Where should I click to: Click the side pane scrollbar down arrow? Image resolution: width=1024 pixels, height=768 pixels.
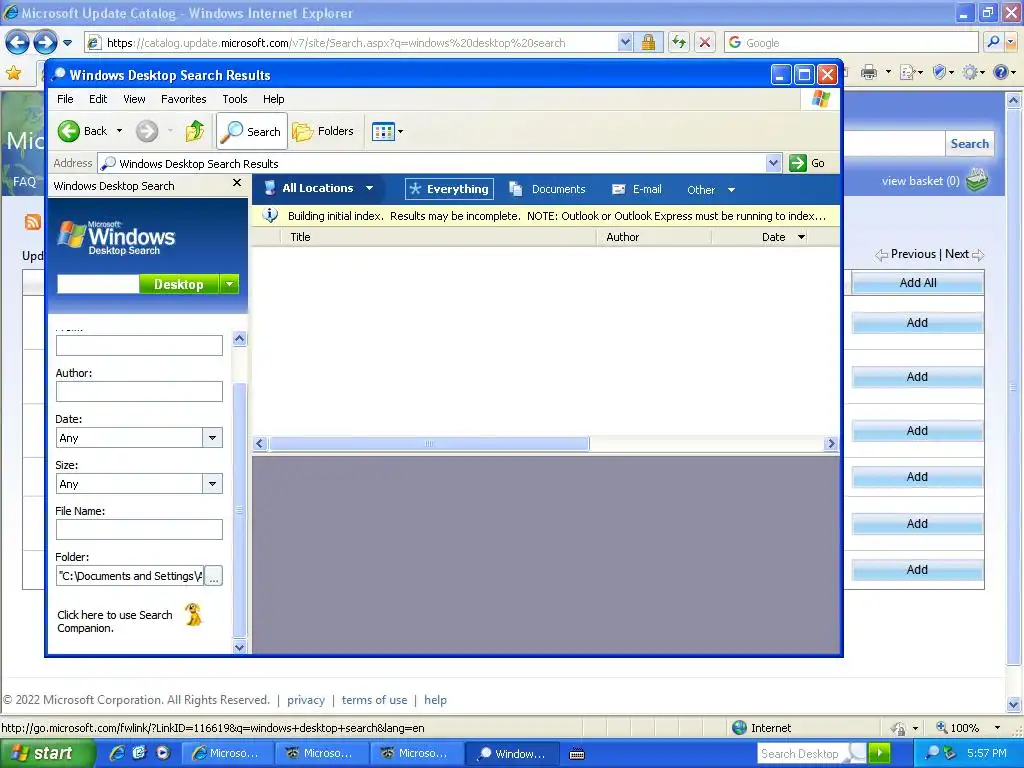tap(239, 647)
